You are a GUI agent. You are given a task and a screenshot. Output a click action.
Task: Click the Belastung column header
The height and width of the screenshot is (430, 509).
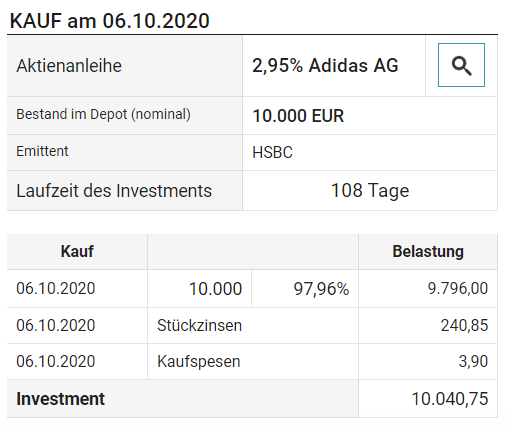click(428, 251)
